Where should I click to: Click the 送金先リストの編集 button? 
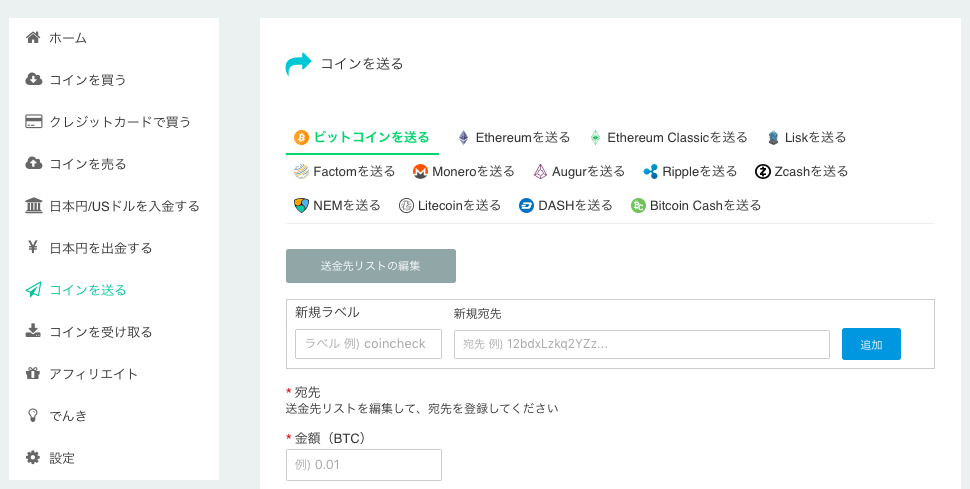click(371, 266)
